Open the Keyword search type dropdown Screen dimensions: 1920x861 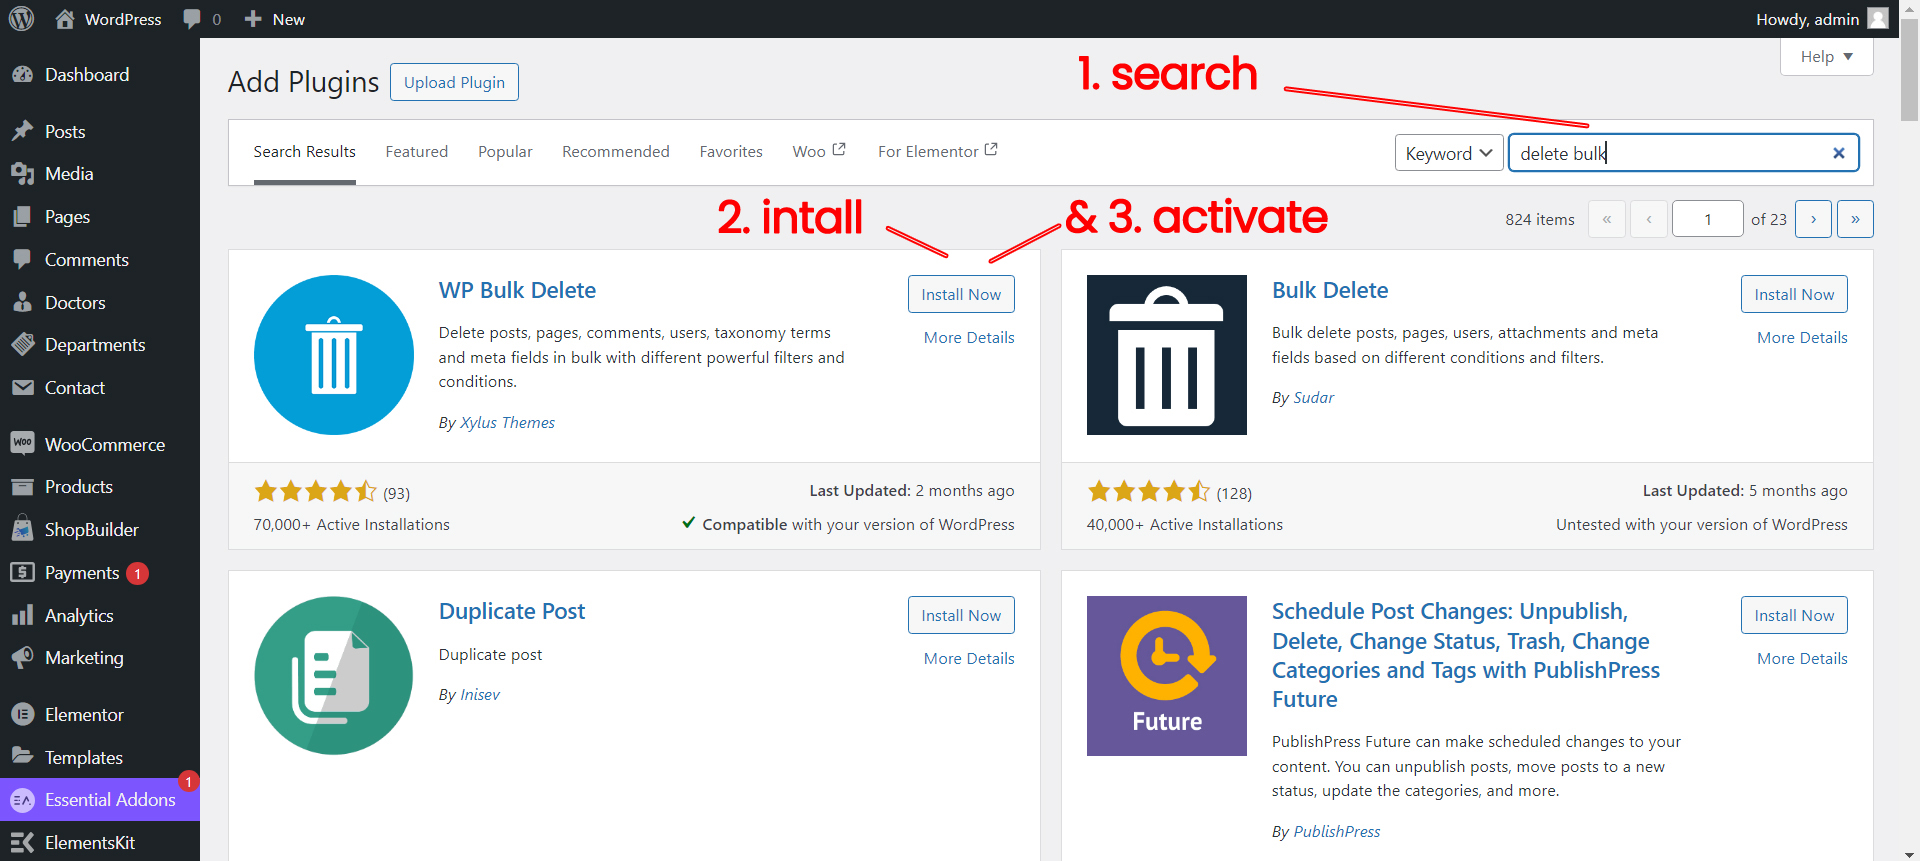(1449, 153)
